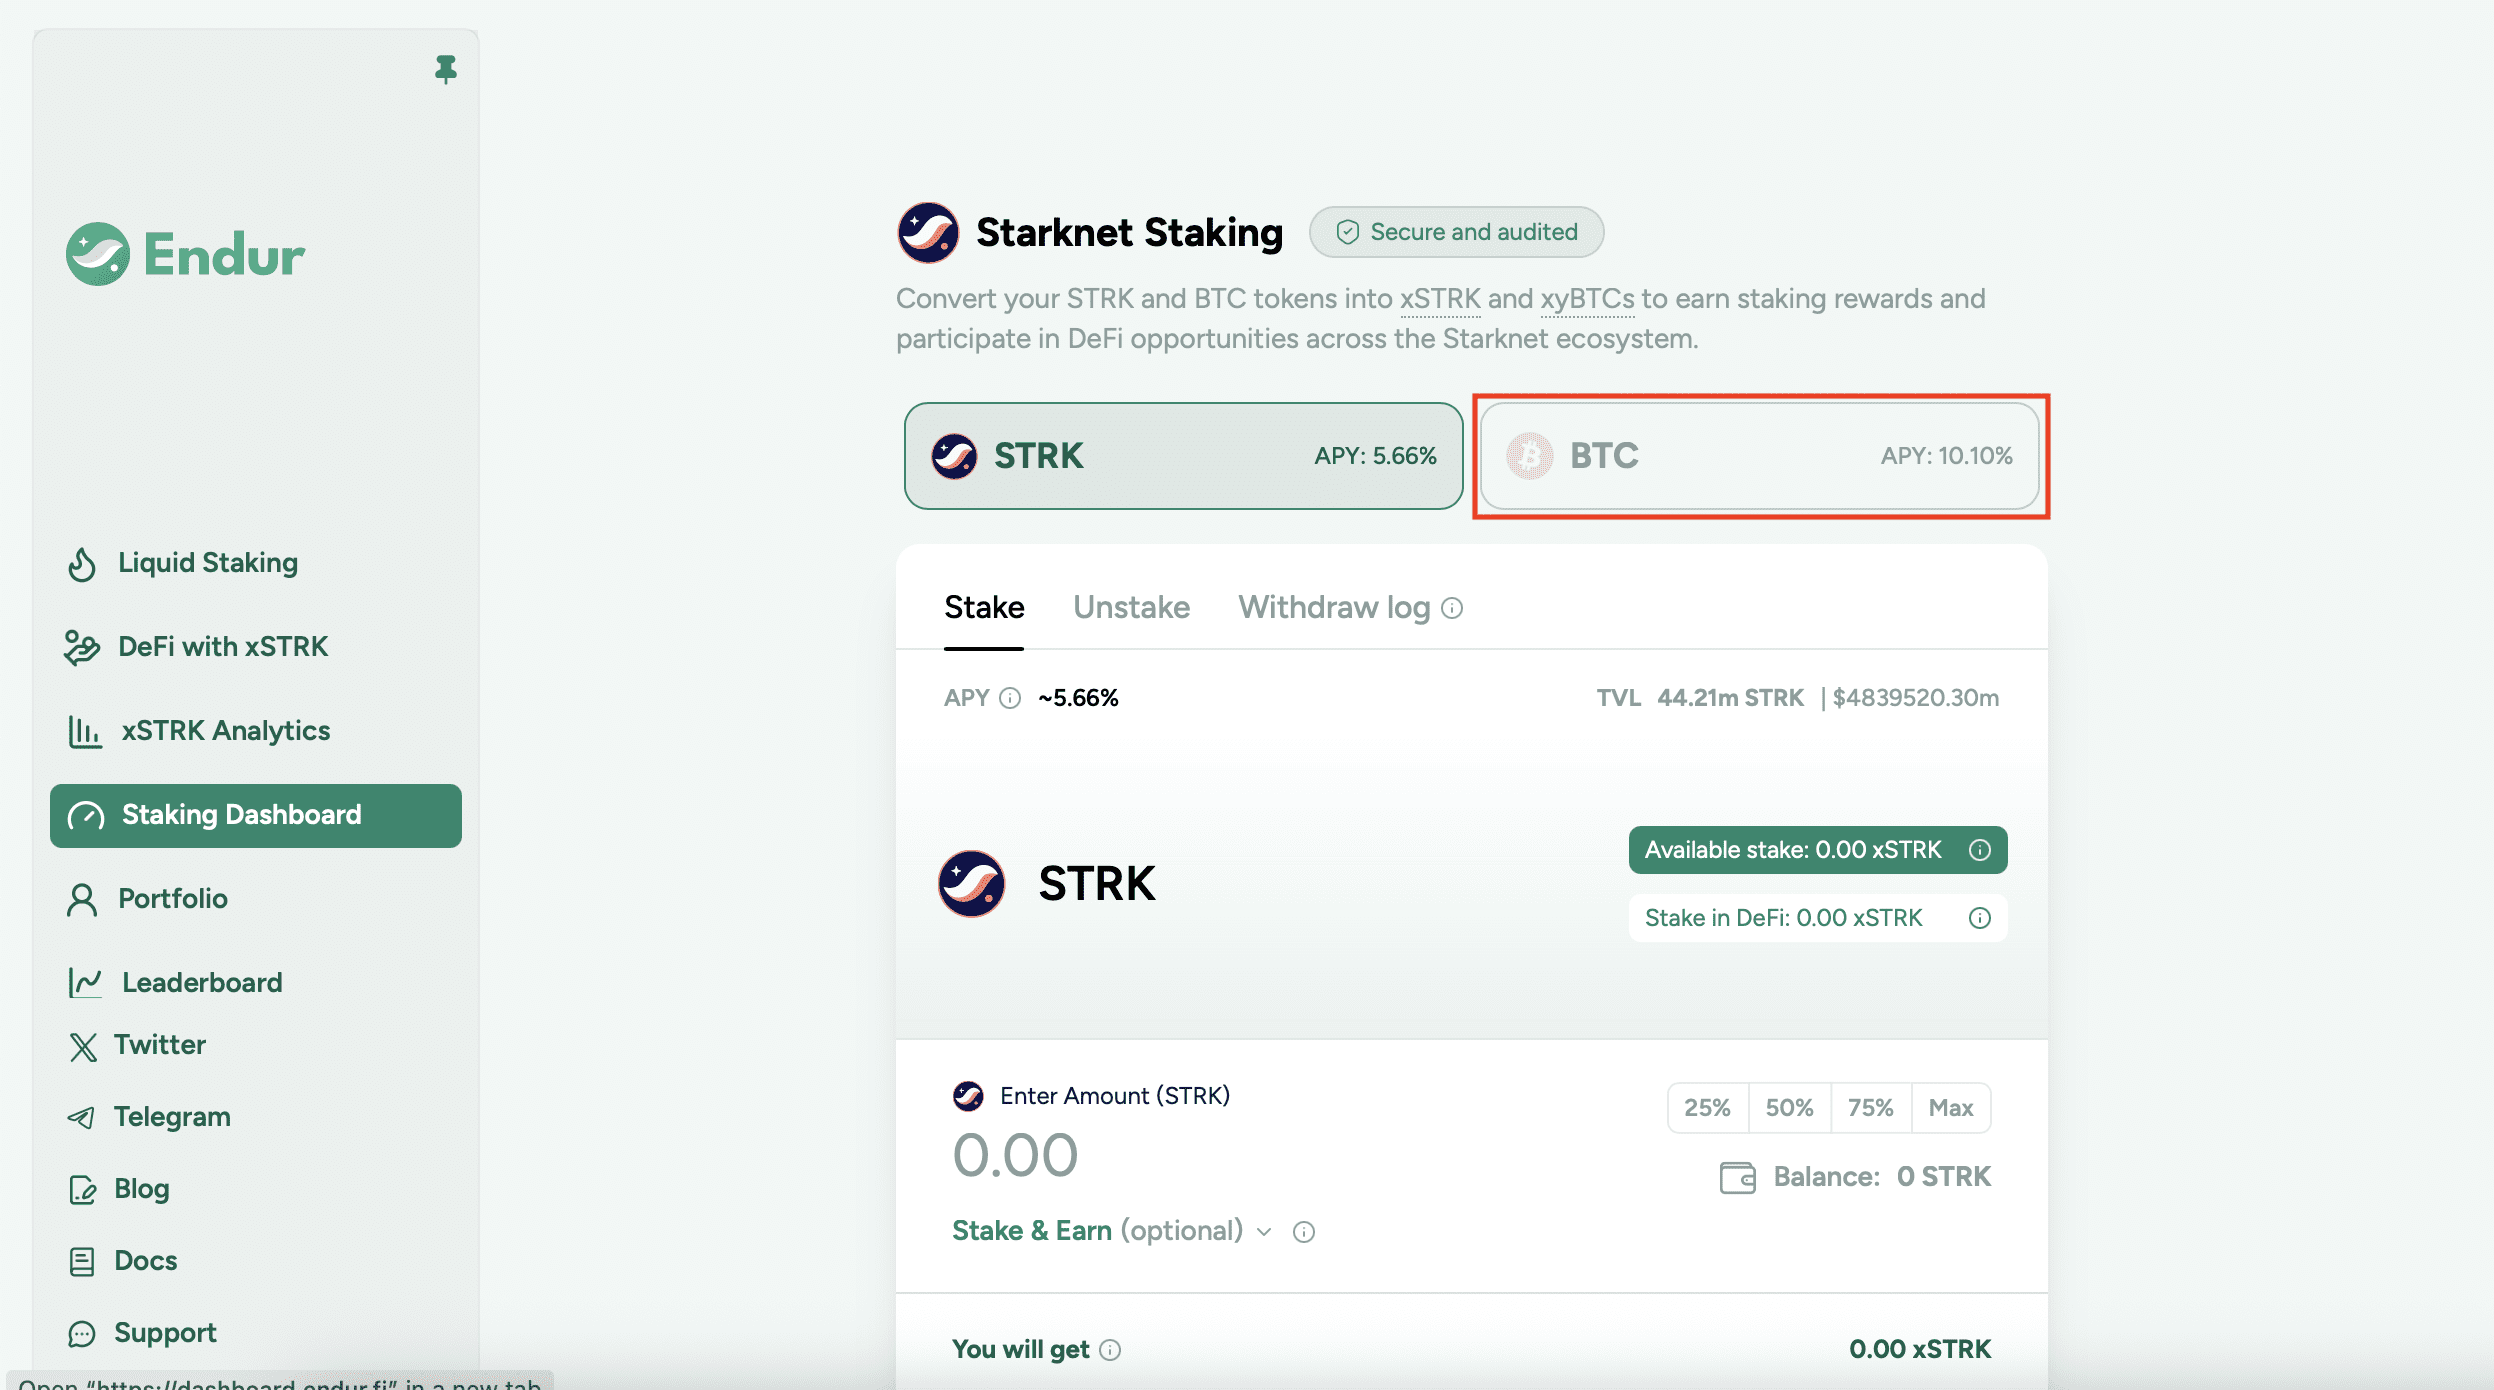Image resolution: width=2494 pixels, height=1390 pixels.
Task: Open the DeFi with xSTRK section via its icon
Action: (84, 647)
